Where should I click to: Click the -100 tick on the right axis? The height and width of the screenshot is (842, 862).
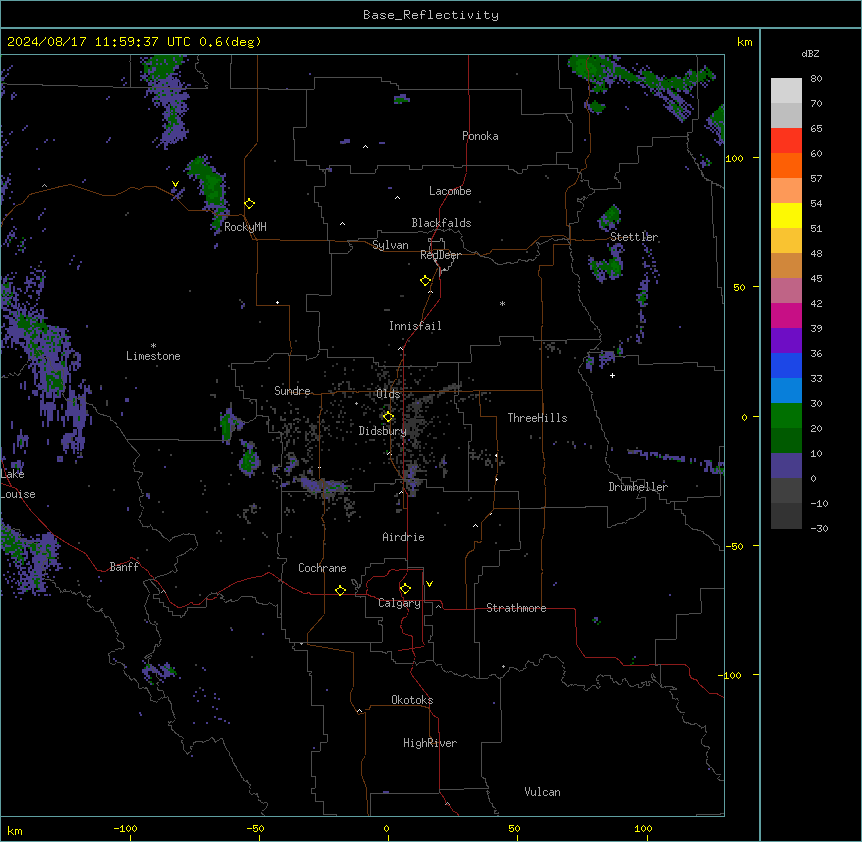click(x=731, y=675)
